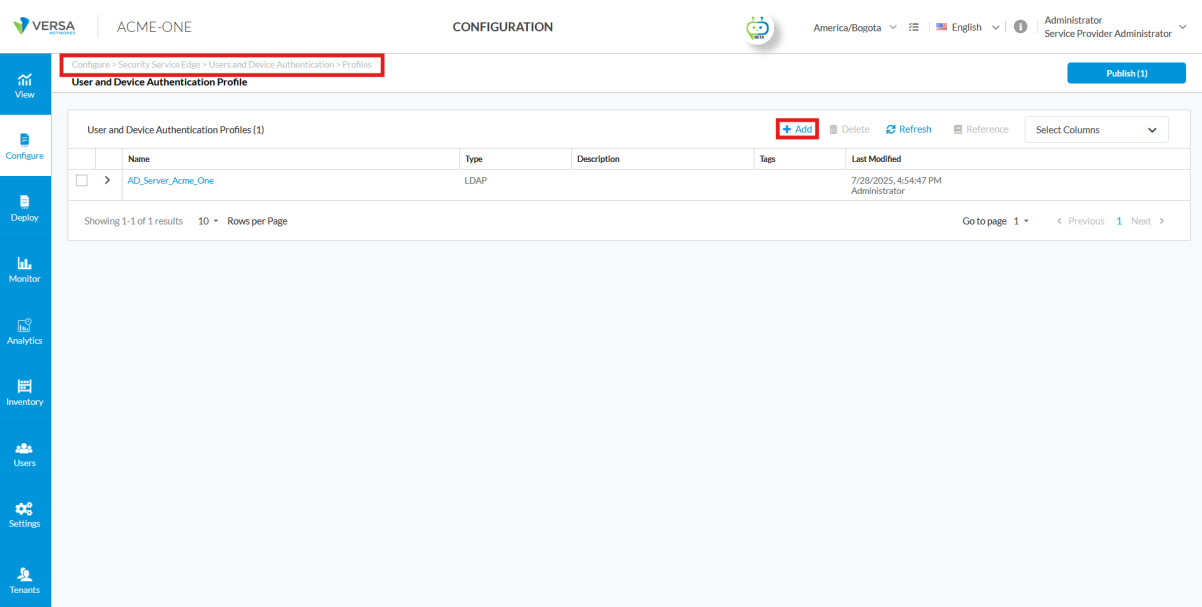Image resolution: width=1202 pixels, height=607 pixels.
Task: Open the View section in the sidebar
Action: (x=25, y=86)
